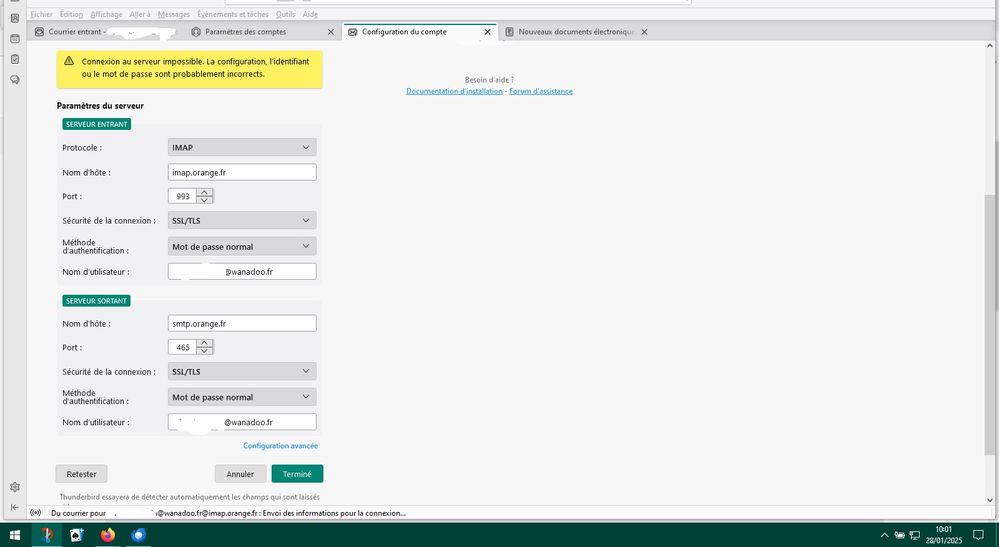Increase outgoing port 465 with up arrow

point(205,343)
